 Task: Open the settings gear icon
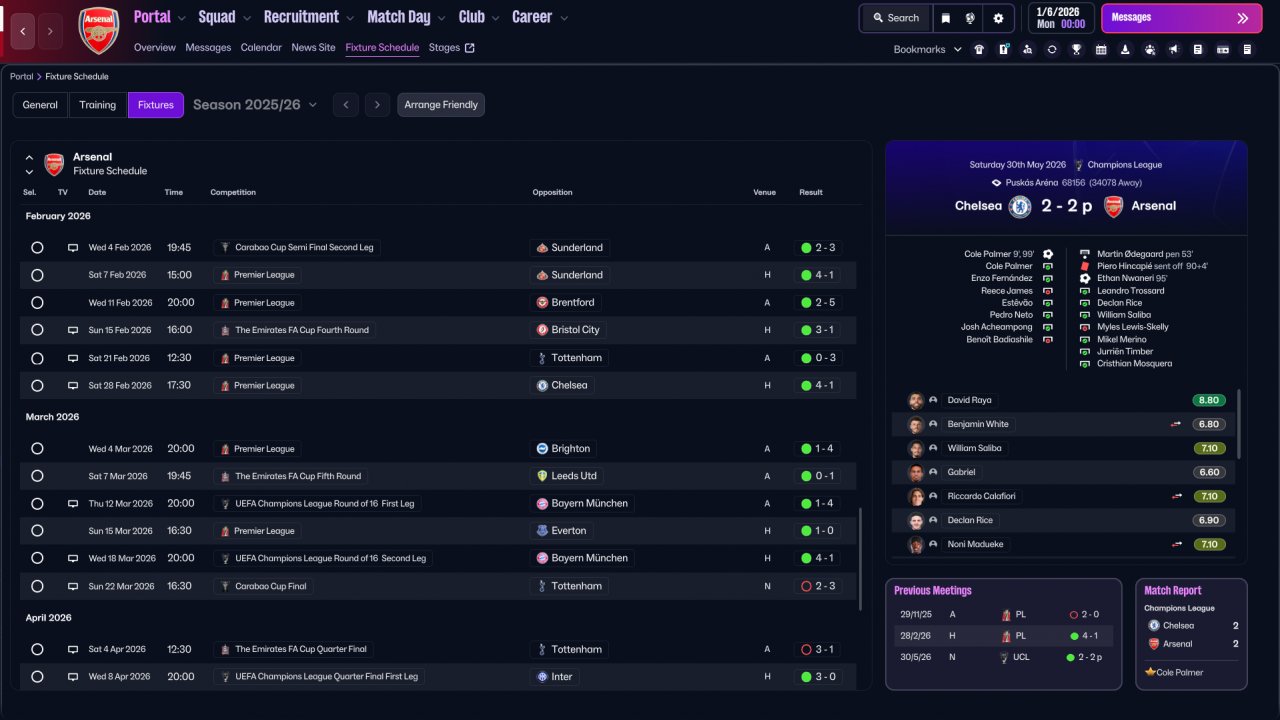pyautogui.click(x=998, y=18)
